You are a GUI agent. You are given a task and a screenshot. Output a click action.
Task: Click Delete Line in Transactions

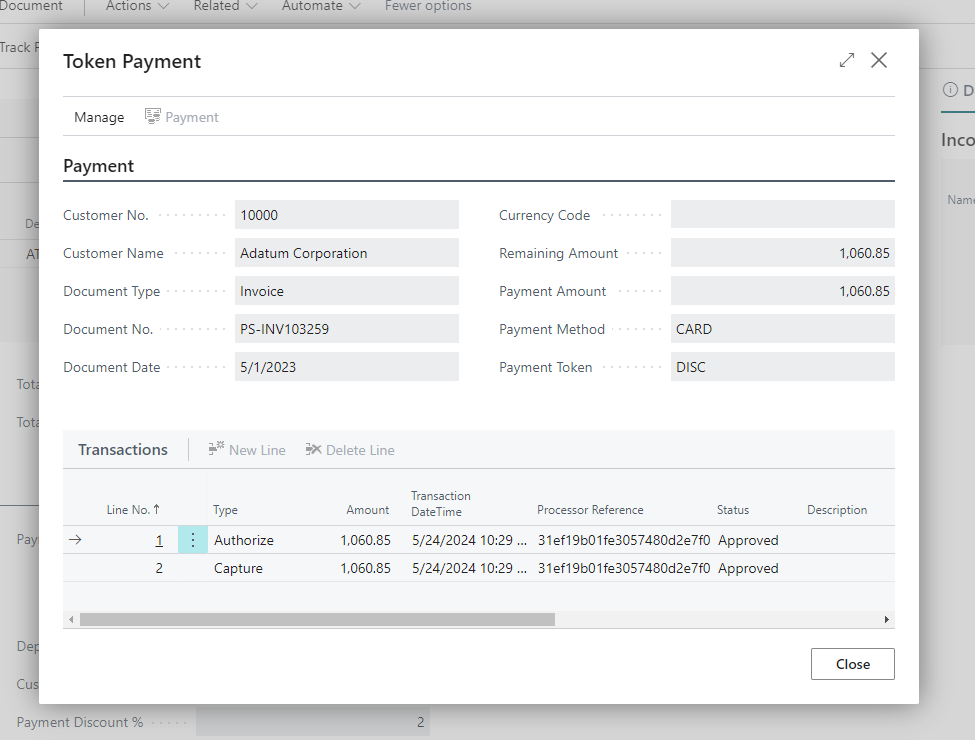click(x=350, y=450)
